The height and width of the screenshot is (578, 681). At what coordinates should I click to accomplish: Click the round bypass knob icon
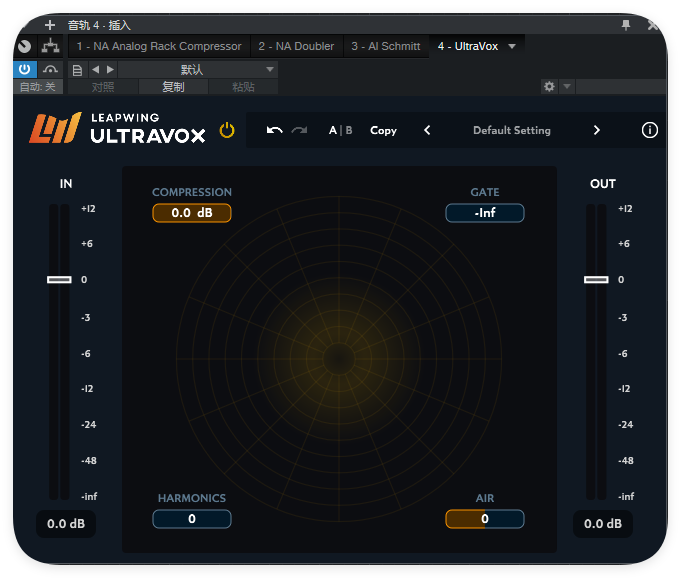coord(25,46)
